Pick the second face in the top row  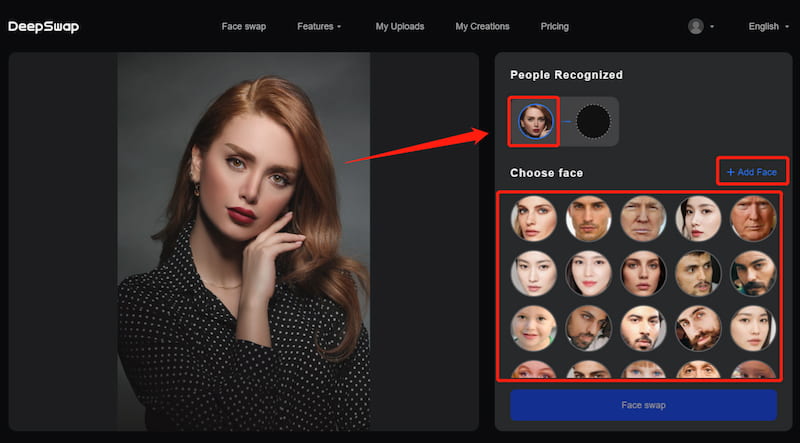589,218
